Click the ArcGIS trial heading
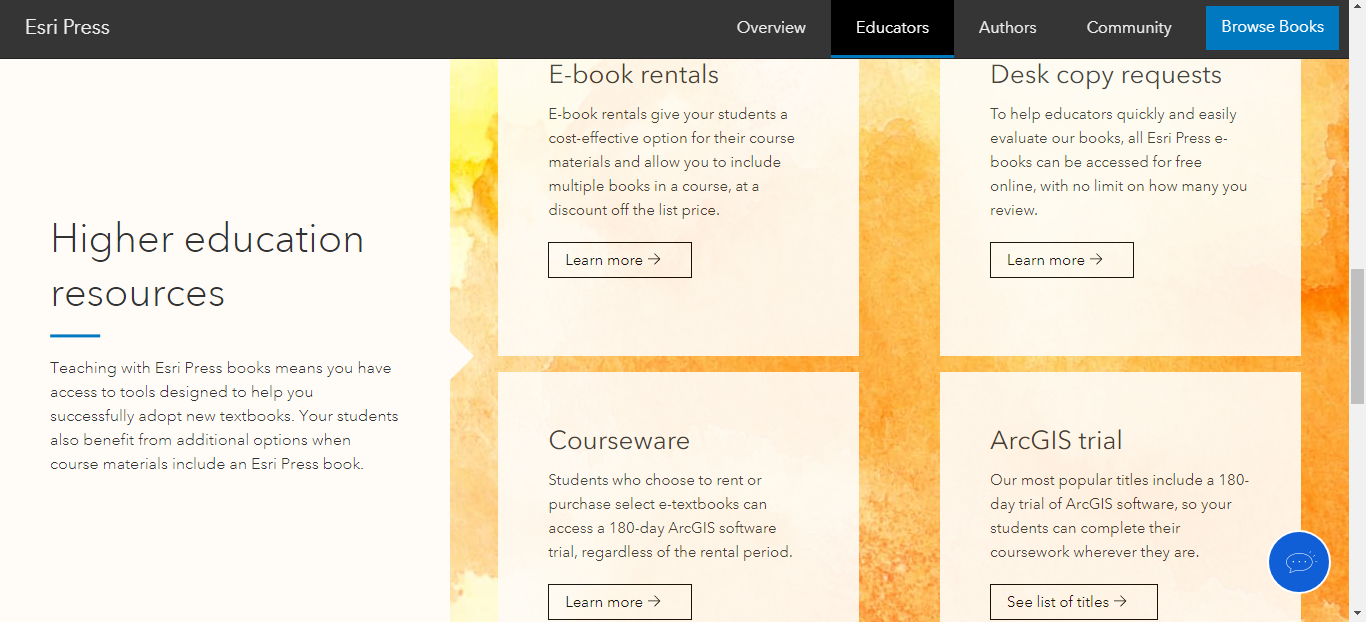Viewport: 1366px width, 622px height. click(x=1056, y=440)
